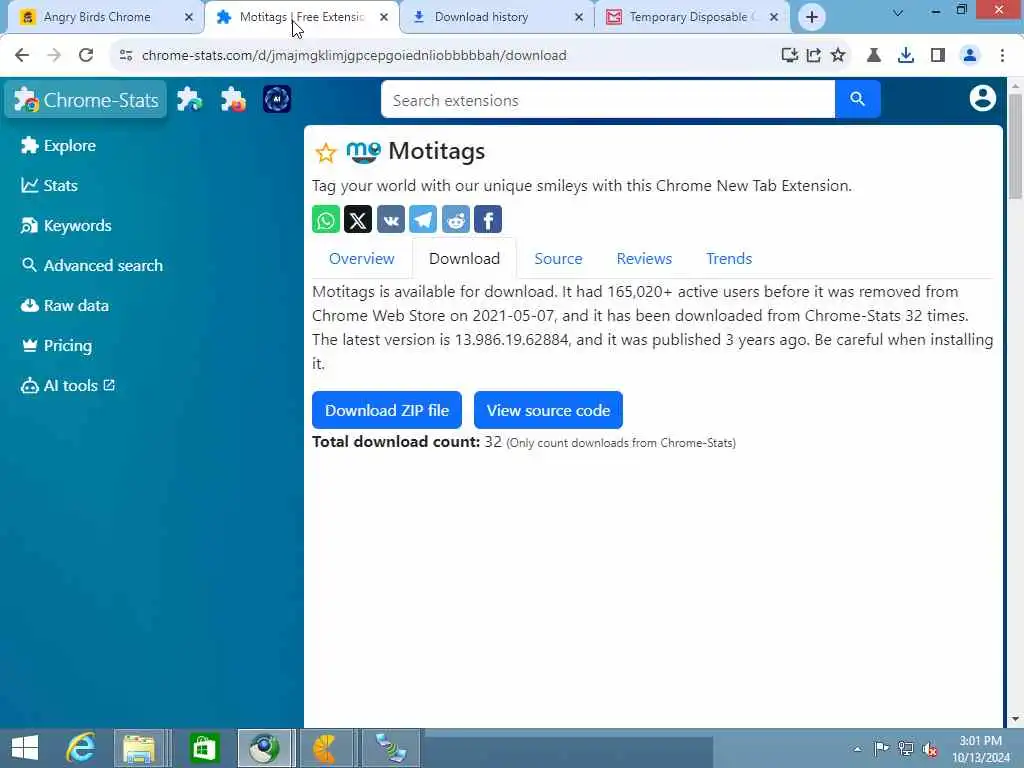This screenshot has width=1024, height=768.
Task: Select the Download tab
Action: pos(464,259)
